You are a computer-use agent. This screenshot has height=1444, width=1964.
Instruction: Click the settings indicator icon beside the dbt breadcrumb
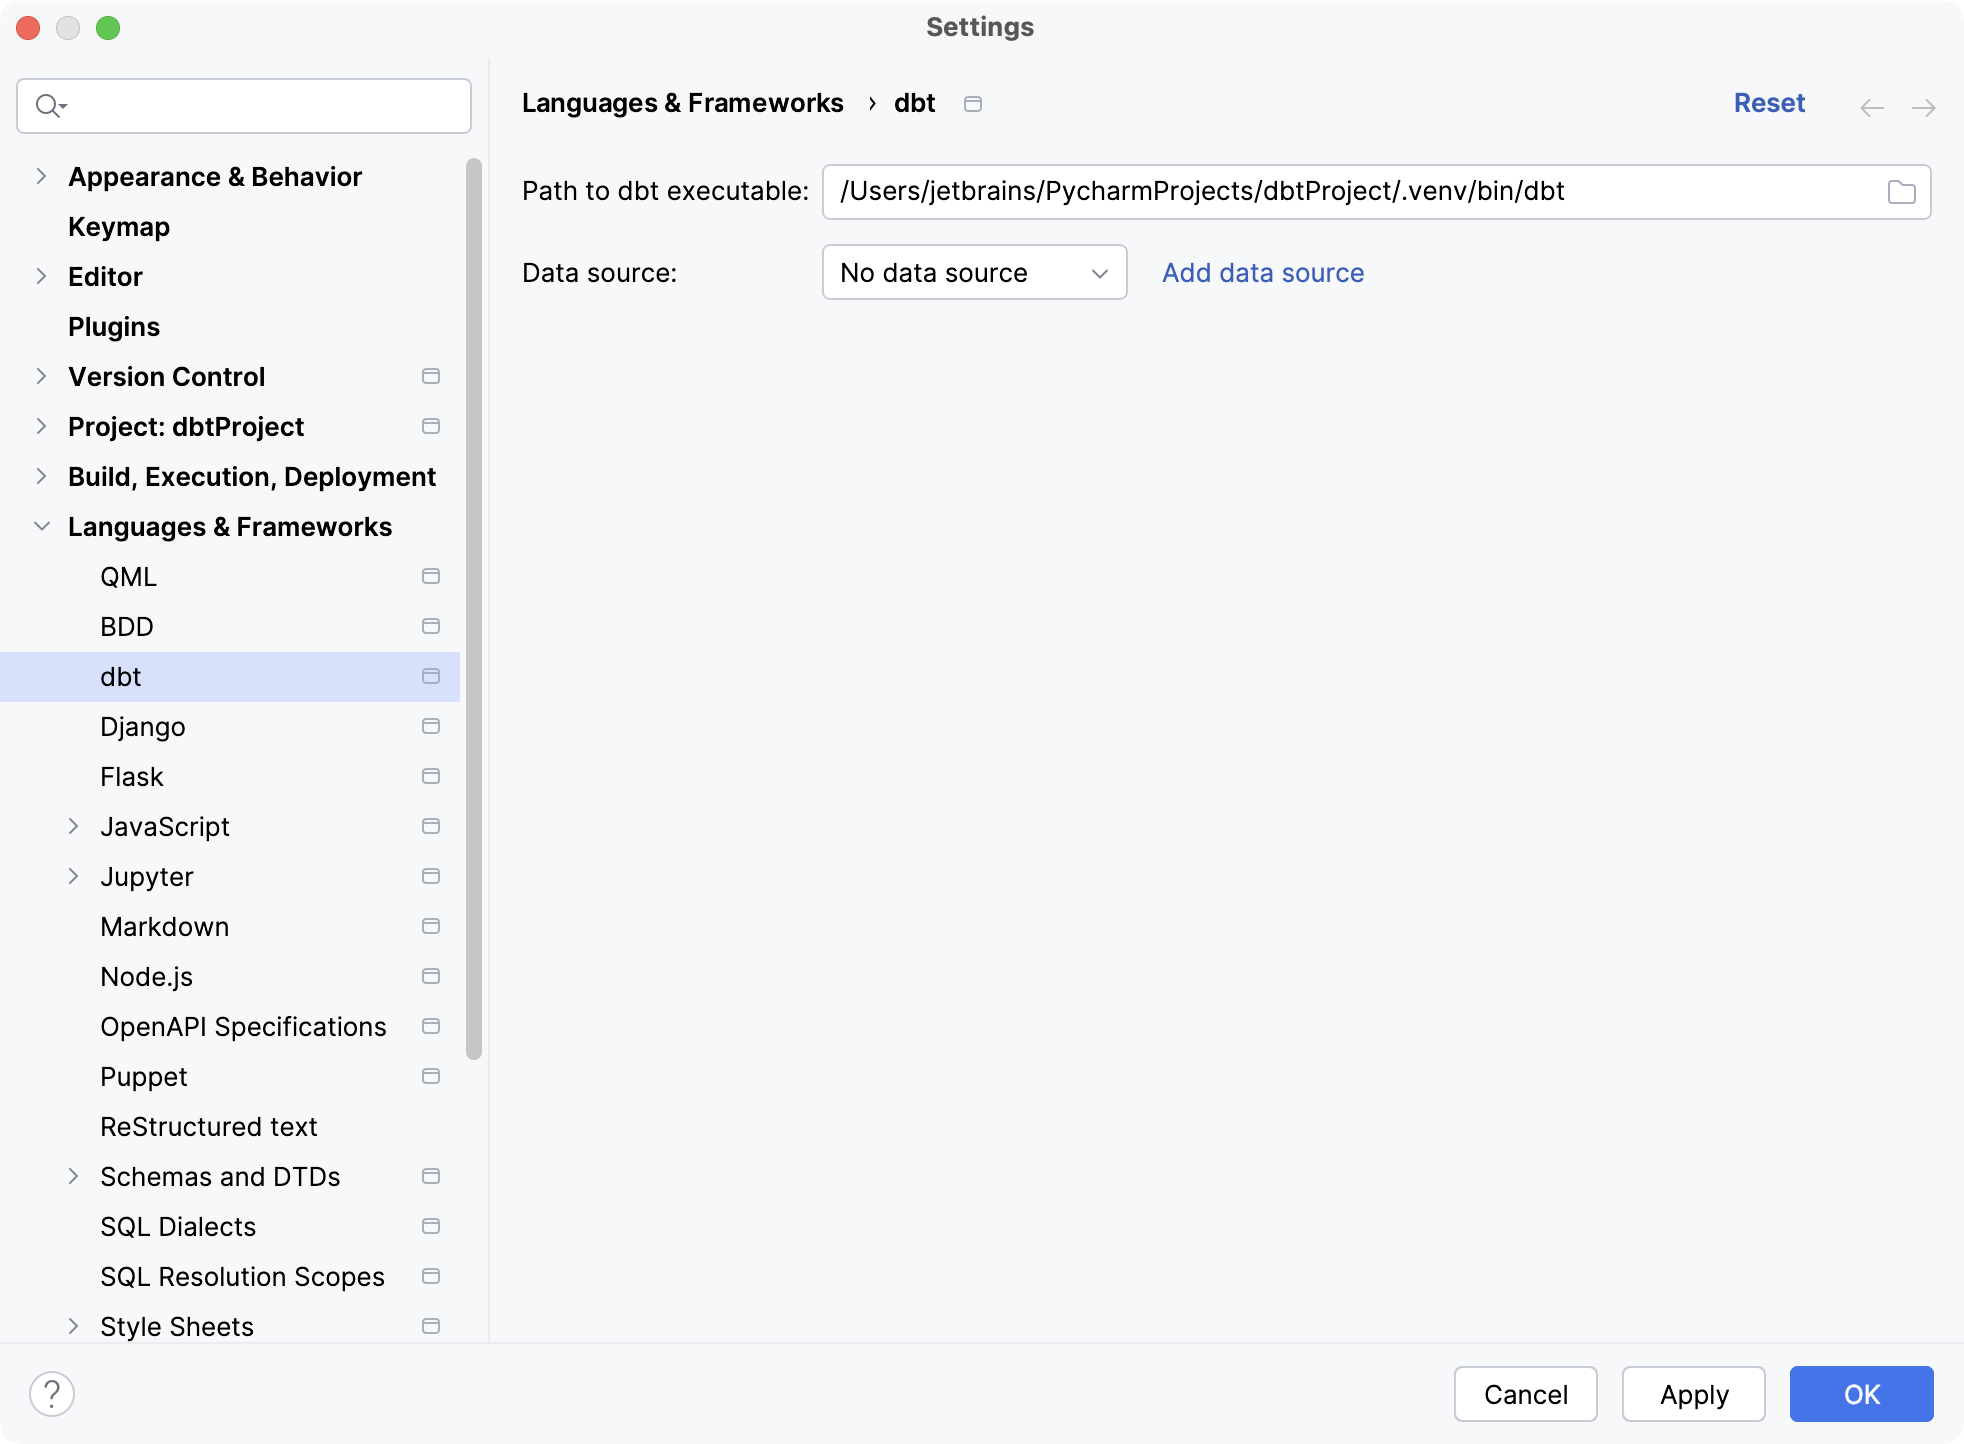tap(973, 103)
